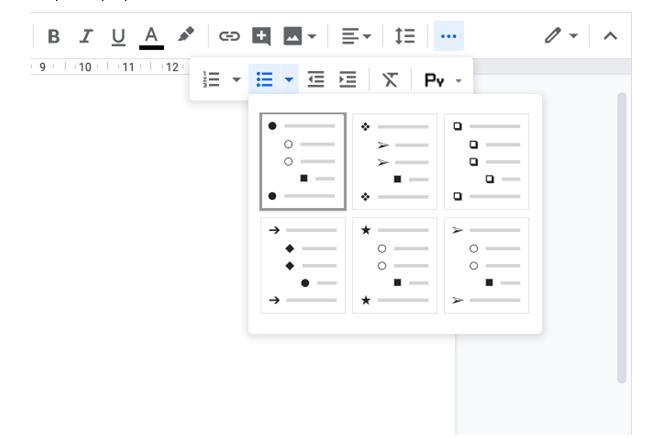Open the text color picker
Screen dimensions: 653x438
click(x=151, y=36)
